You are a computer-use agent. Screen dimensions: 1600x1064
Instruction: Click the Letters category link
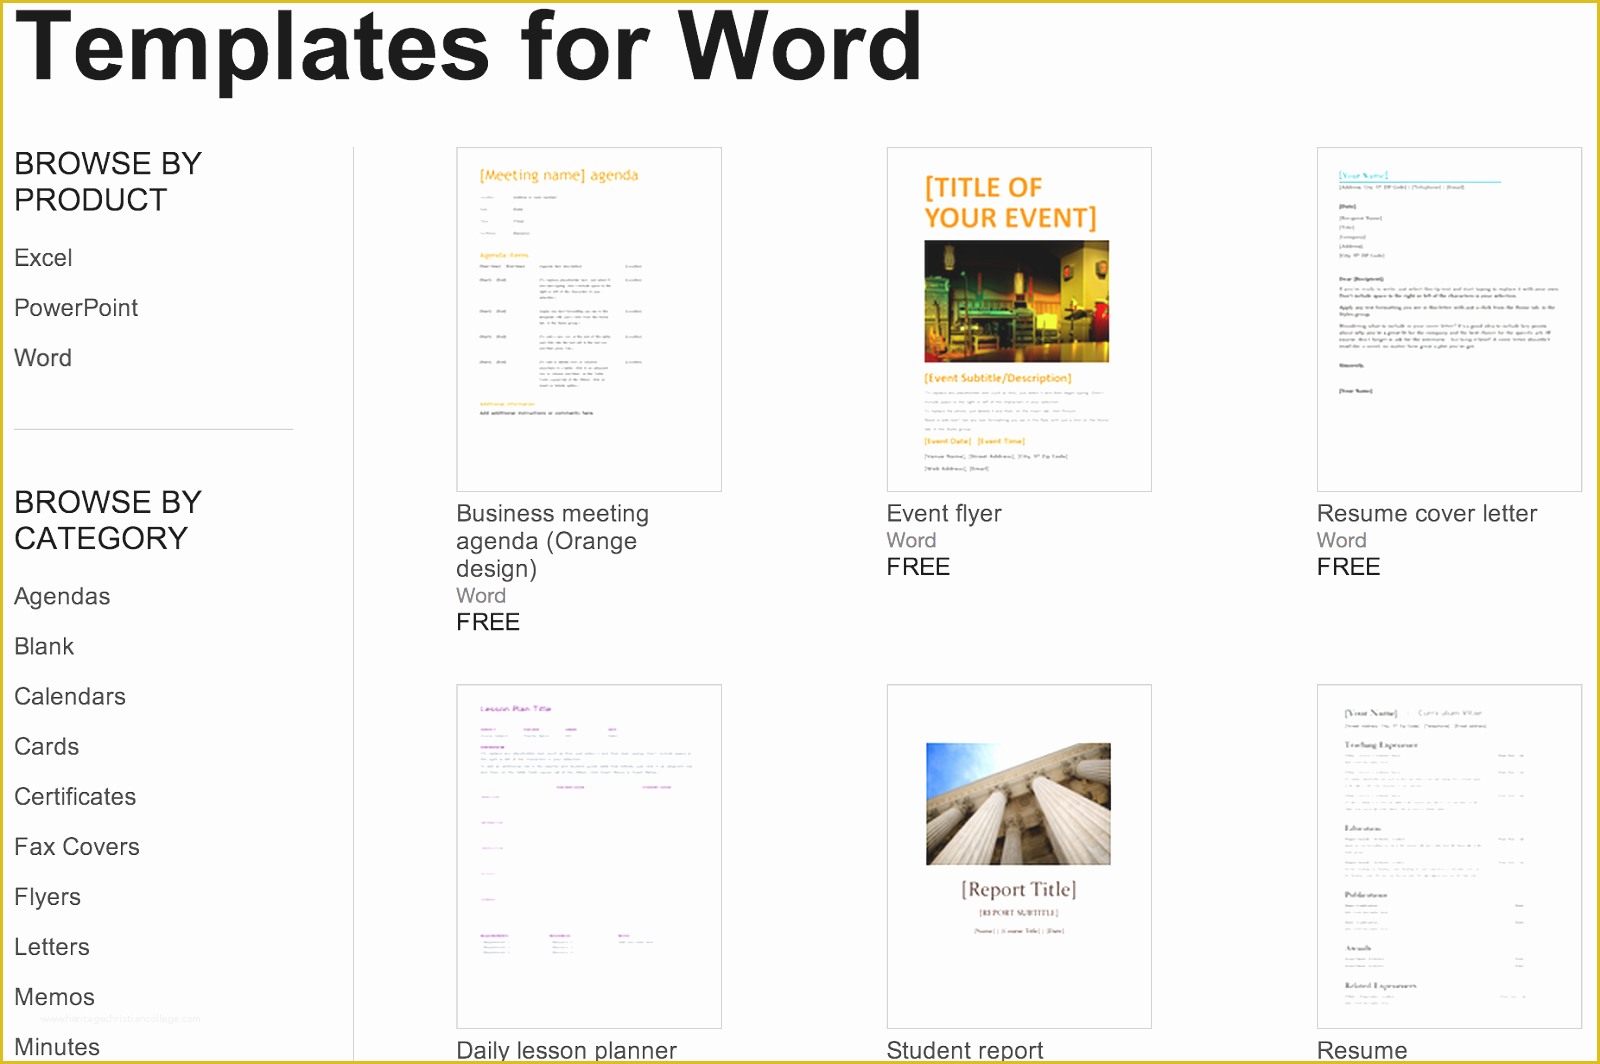tap(52, 947)
